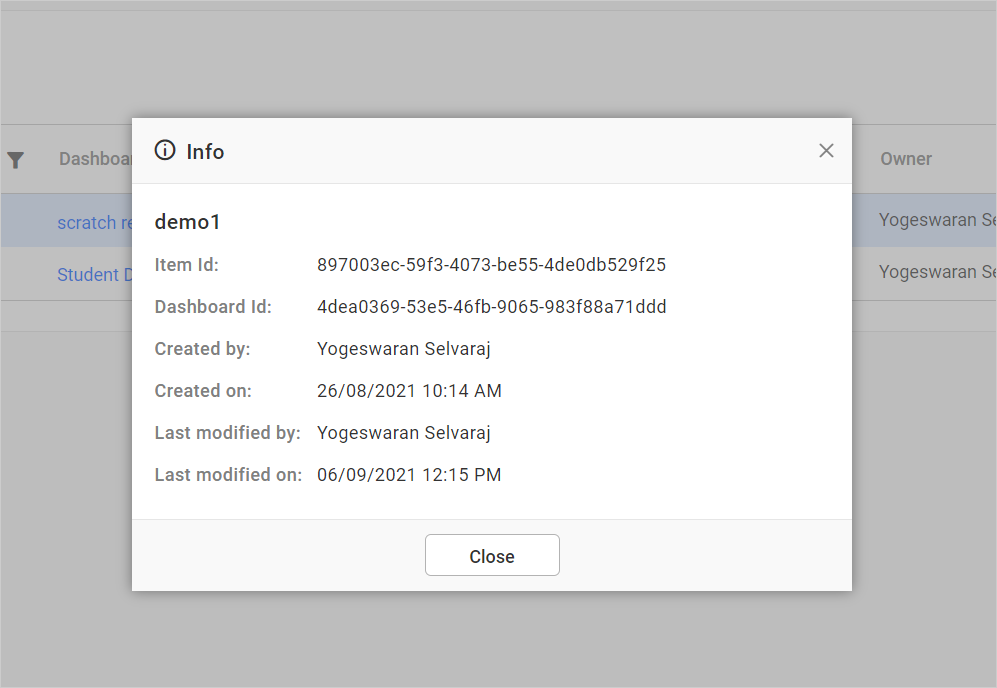This screenshot has width=997, height=688.
Task: Click the demo1 item title
Action: pos(187,222)
